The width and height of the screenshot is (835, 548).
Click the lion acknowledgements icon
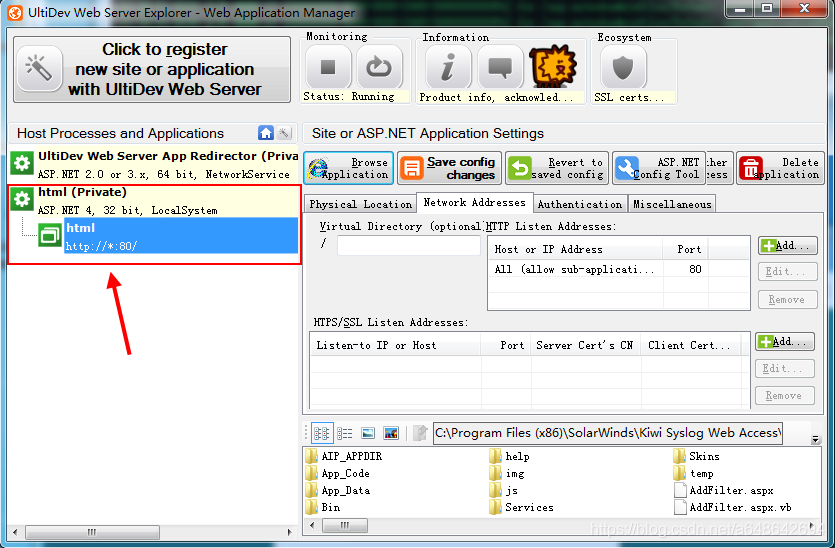coord(553,67)
